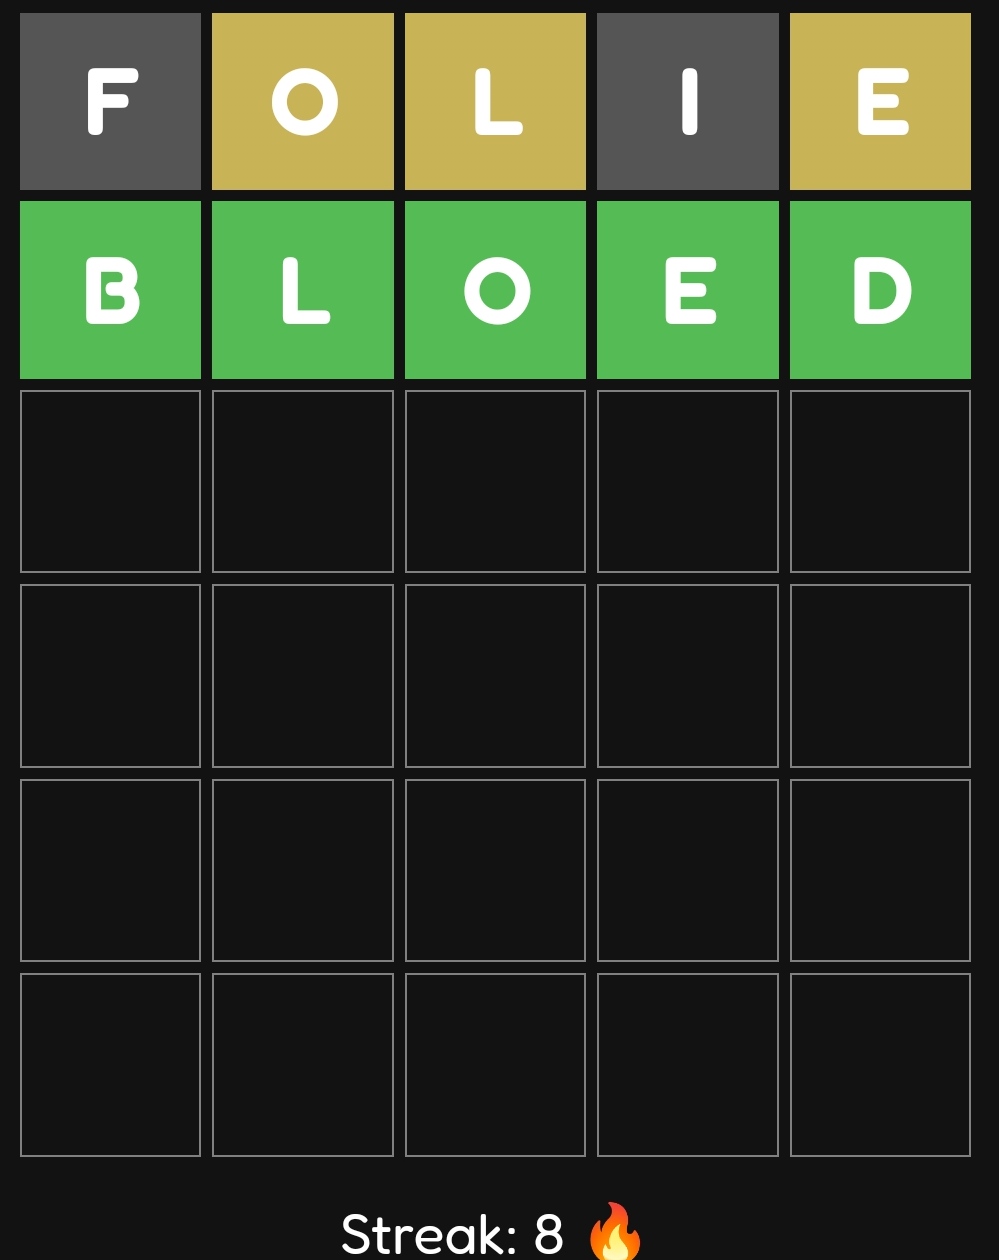Click first empty tile in fourth row
The image size is (999, 1260).
110,676
